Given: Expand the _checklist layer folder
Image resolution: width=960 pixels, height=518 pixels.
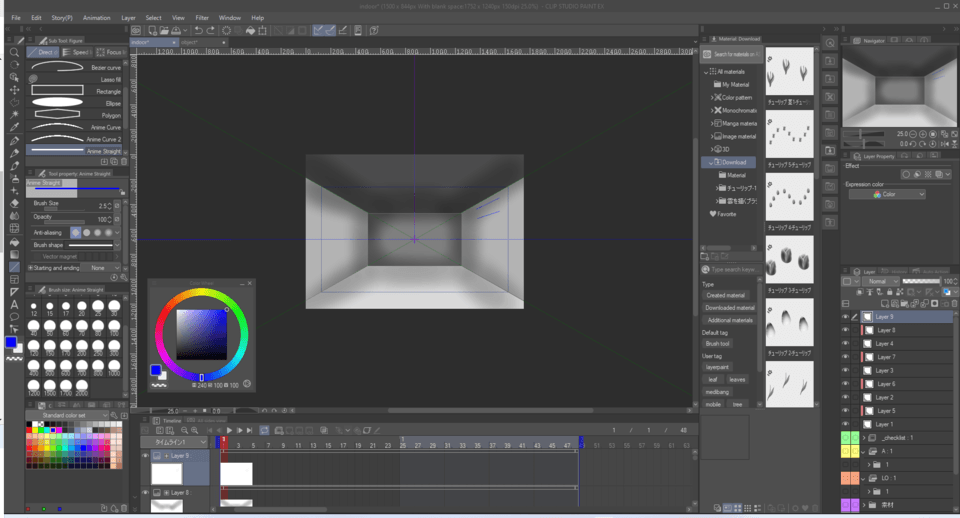Looking at the screenshot, I should point(864,438).
